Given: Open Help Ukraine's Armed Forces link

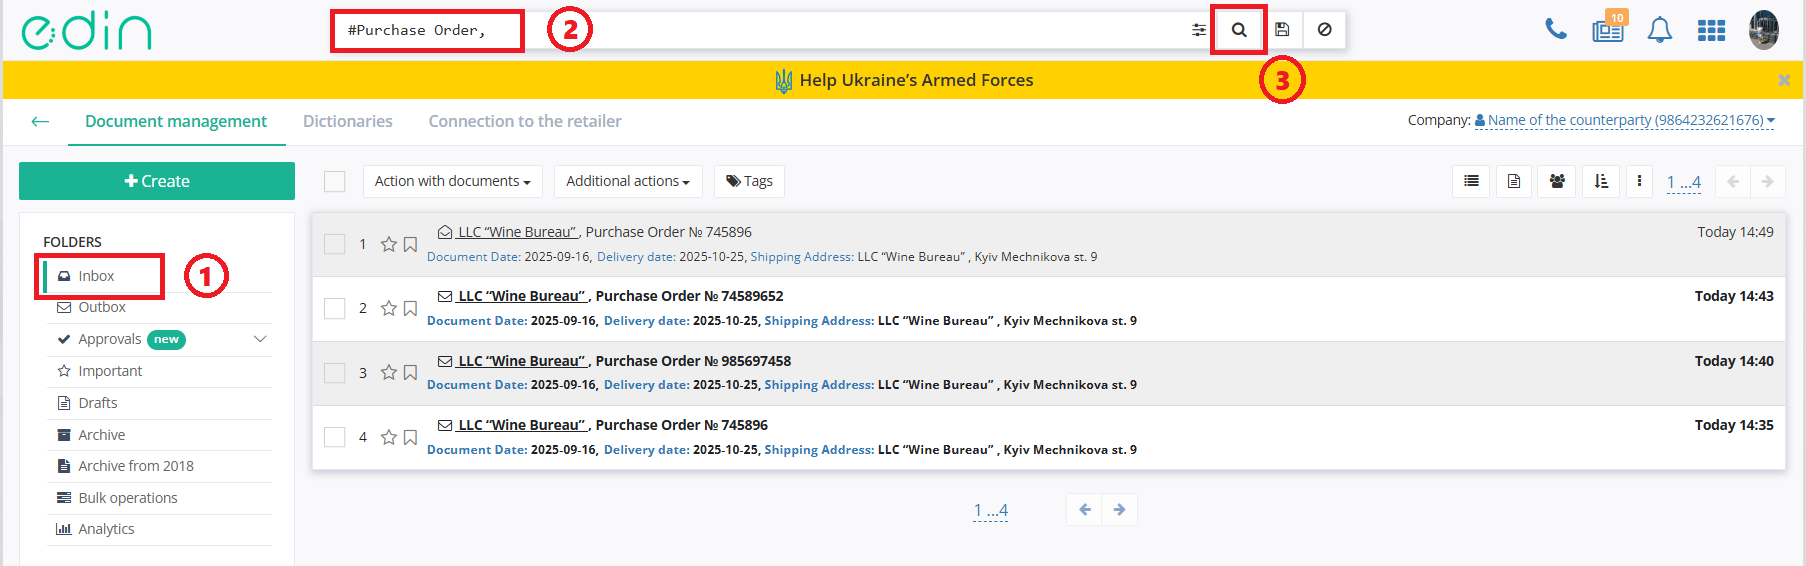Looking at the screenshot, I should click(905, 80).
